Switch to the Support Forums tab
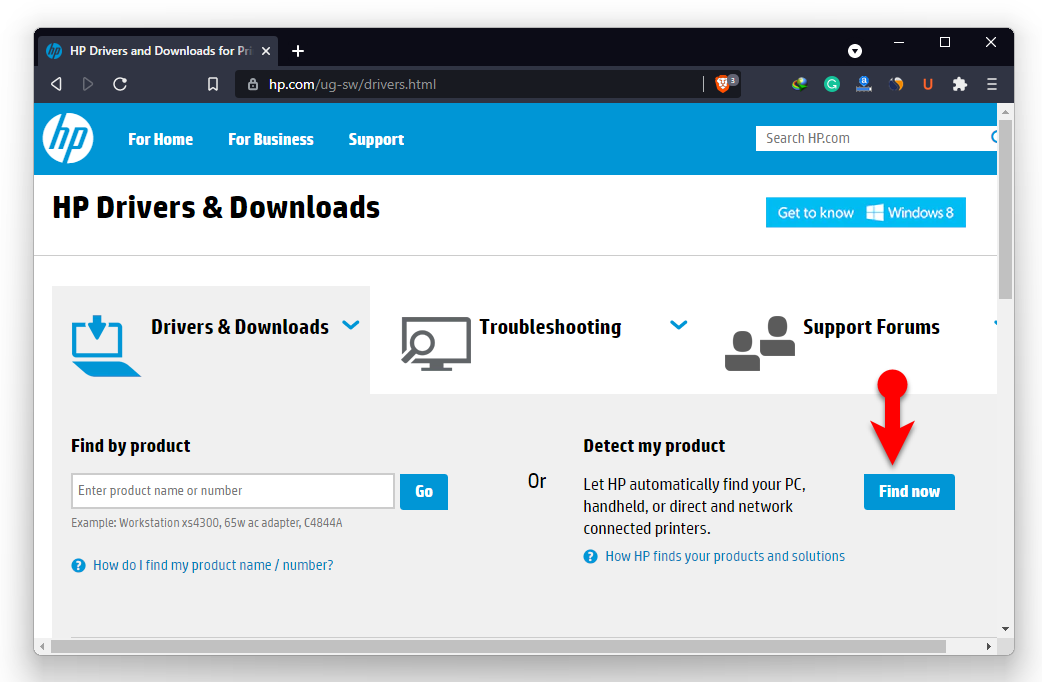 870,328
